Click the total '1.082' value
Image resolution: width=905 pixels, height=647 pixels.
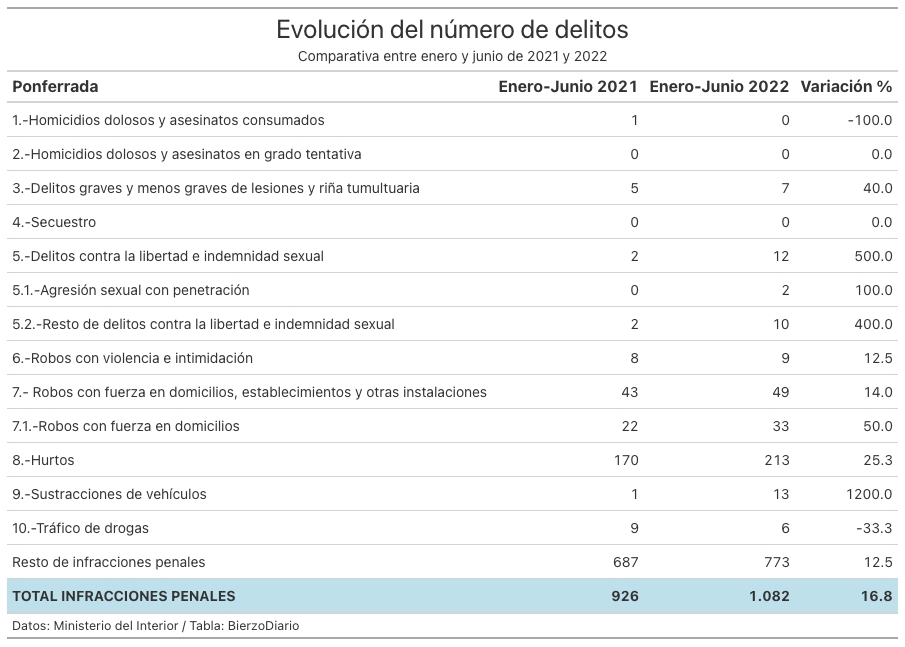pos(769,596)
